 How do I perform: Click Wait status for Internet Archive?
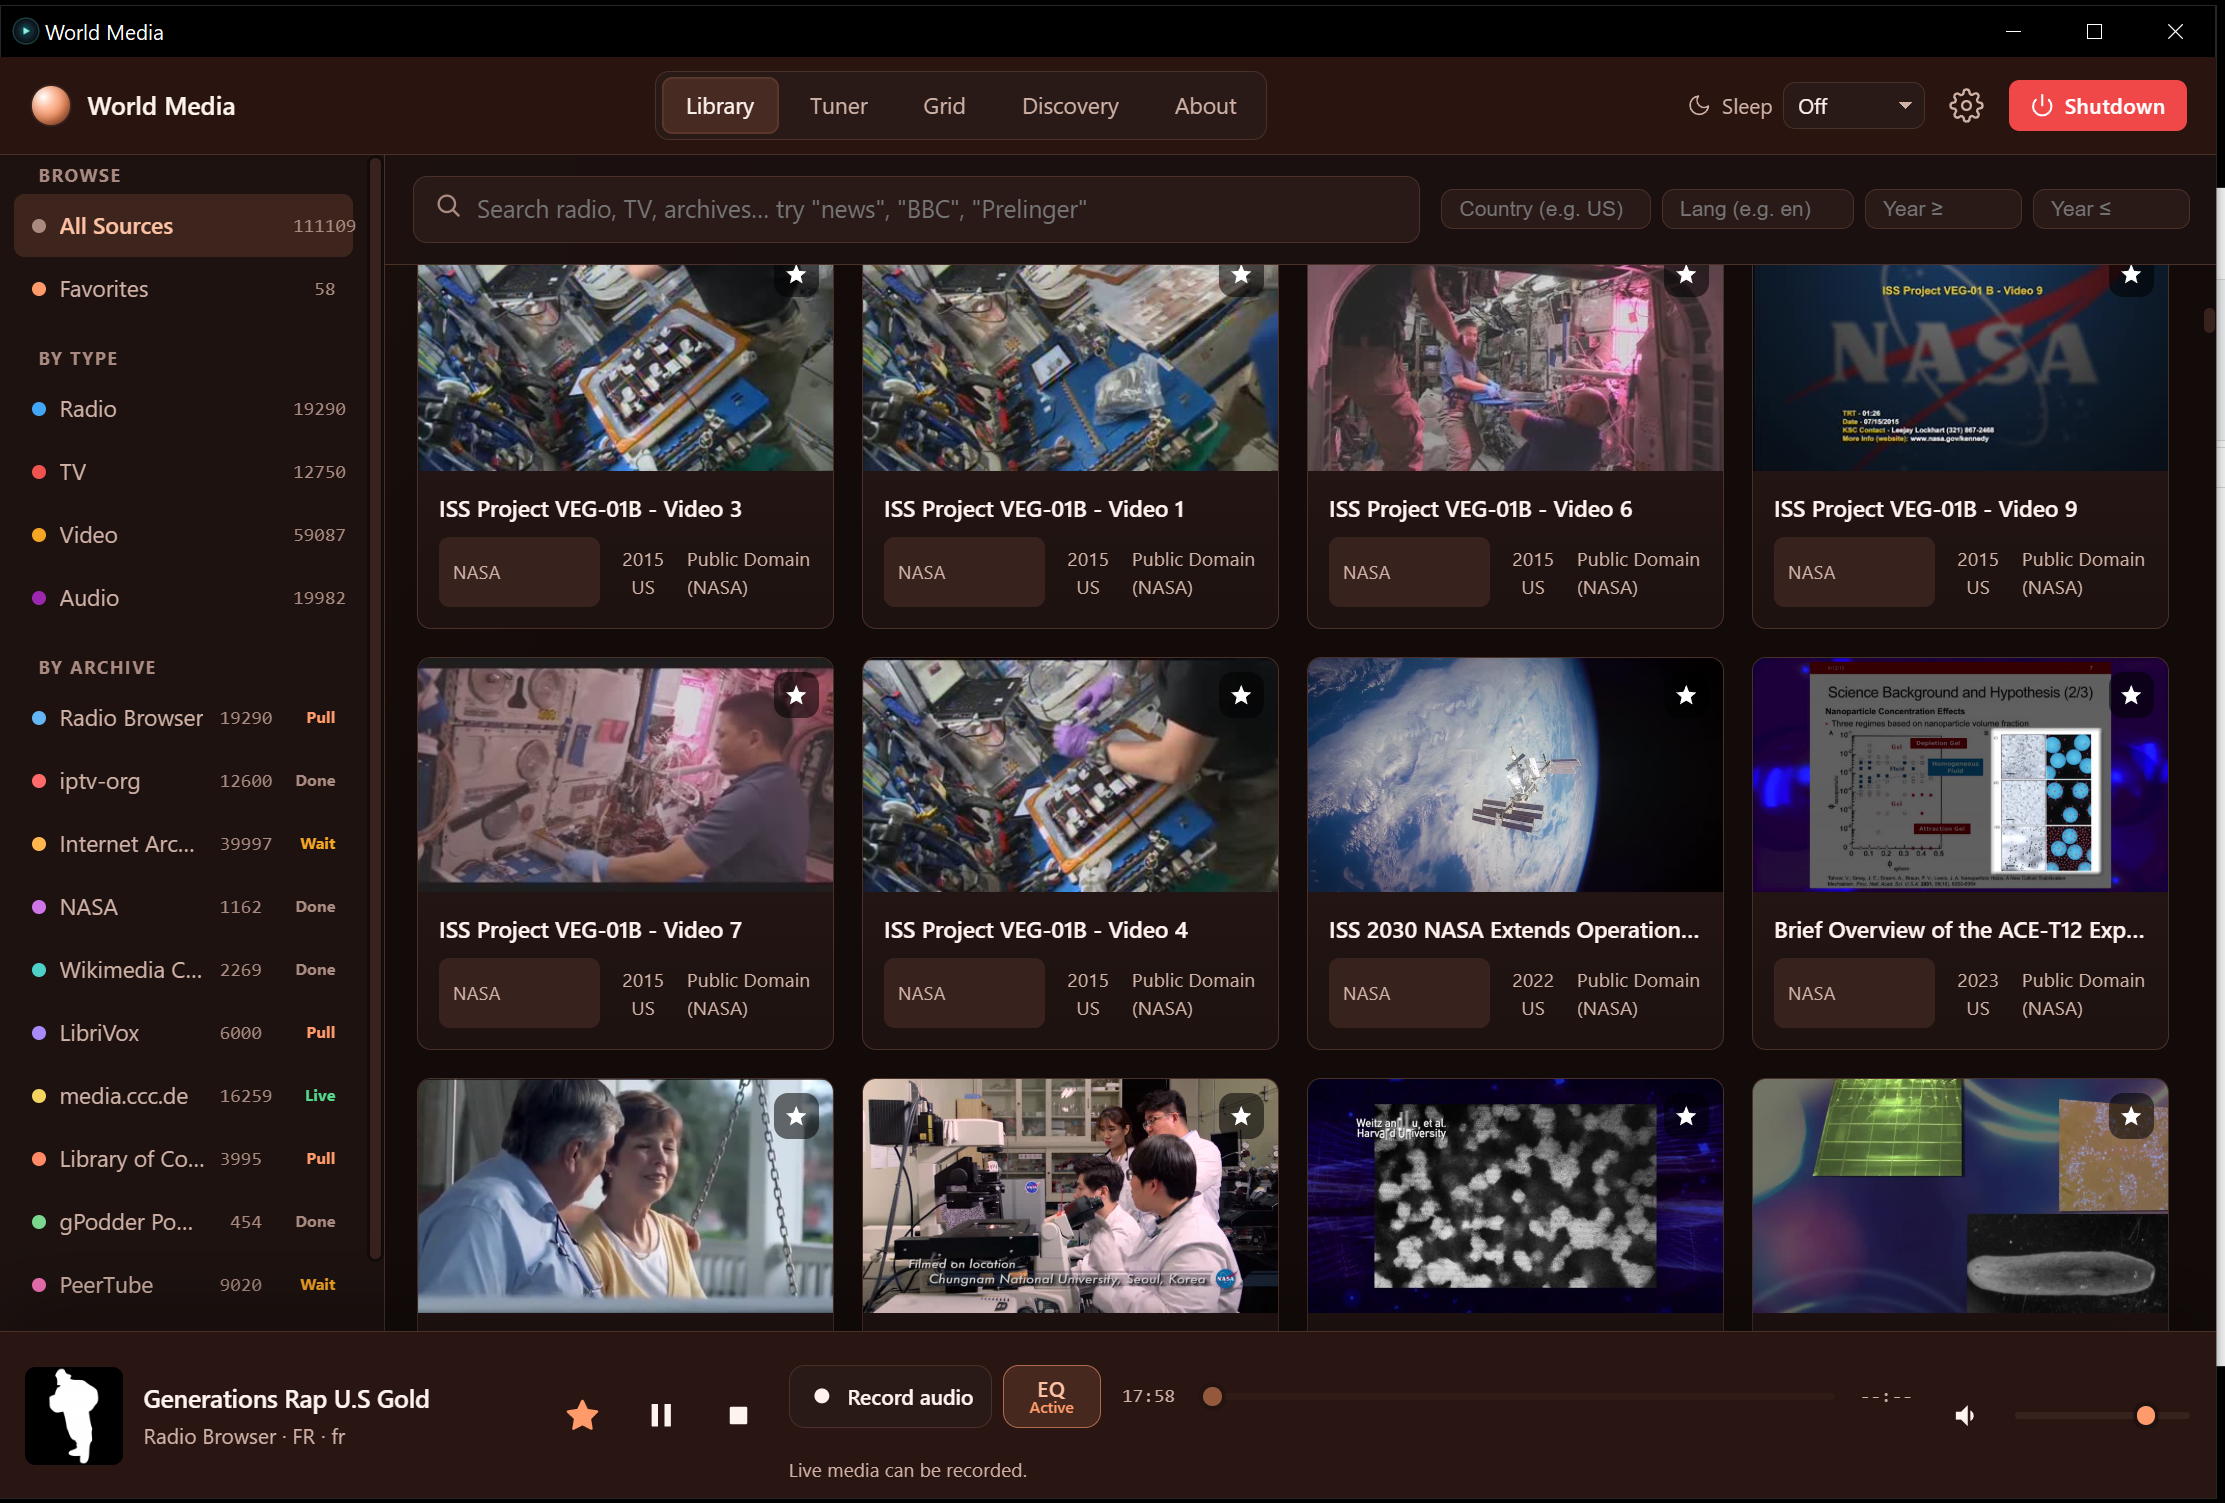click(317, 844)
